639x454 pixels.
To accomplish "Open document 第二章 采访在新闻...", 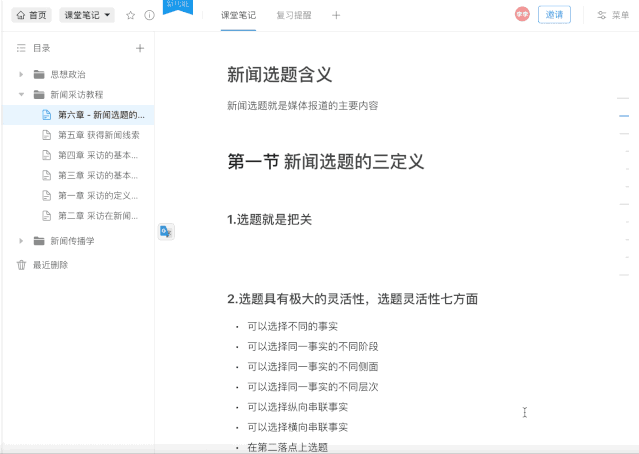I will pyautogui.click(x=78, y=216).
